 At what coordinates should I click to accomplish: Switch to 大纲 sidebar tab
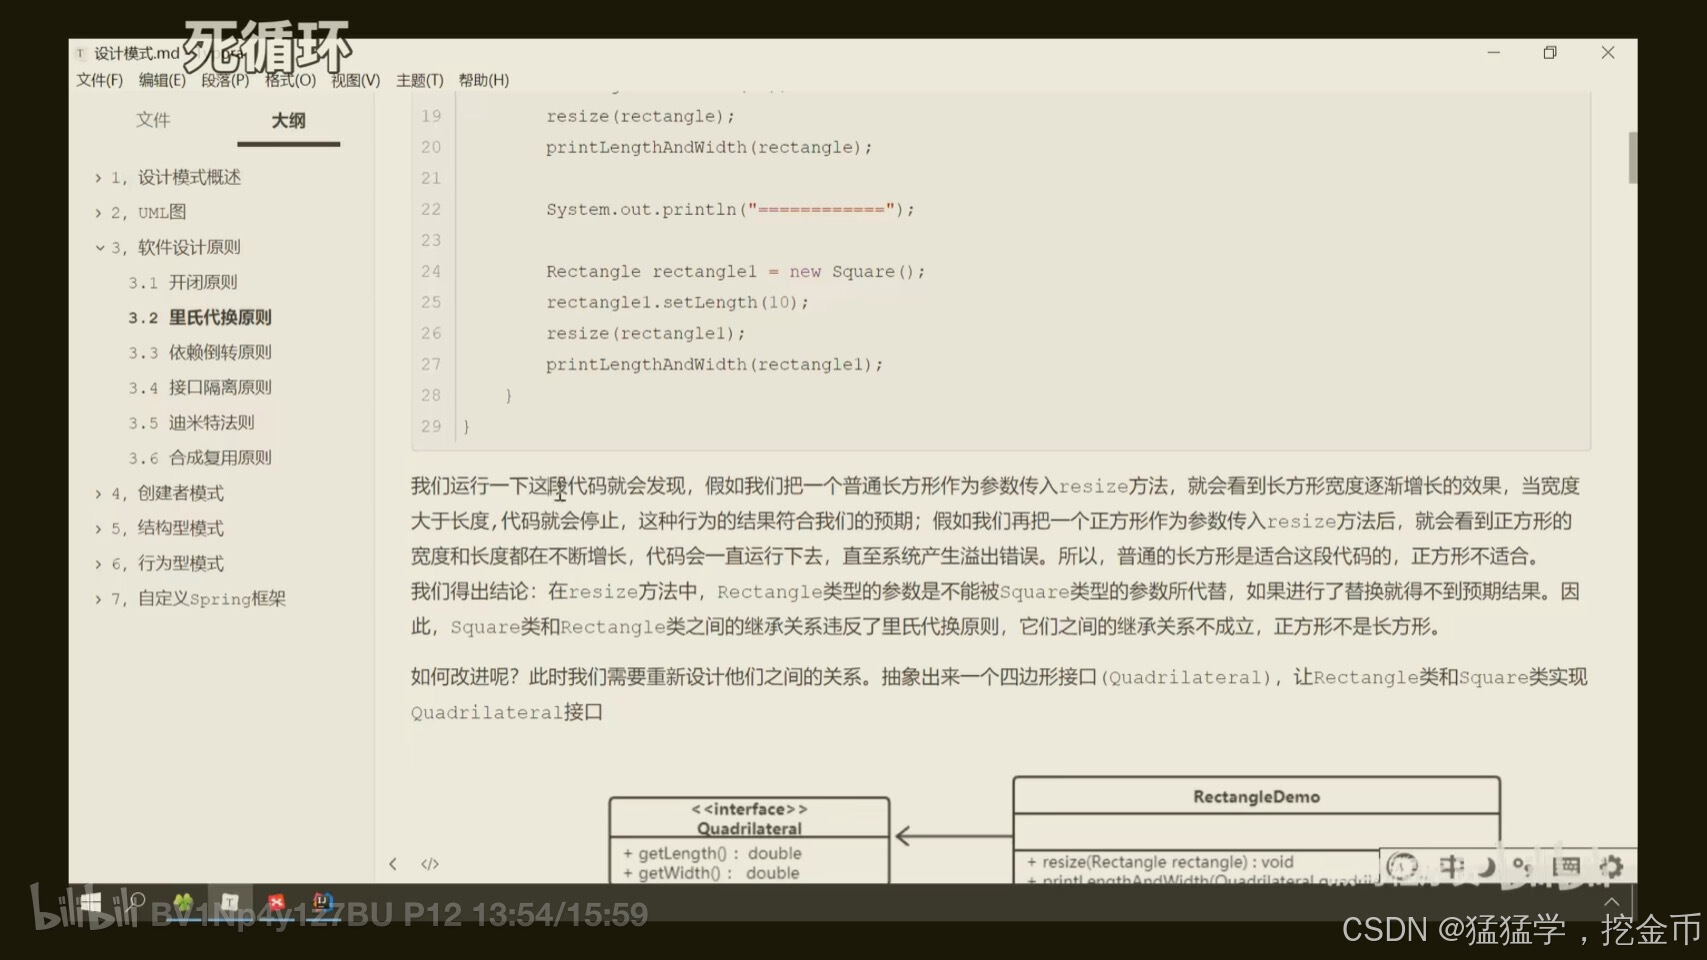click(x=288, y=120)
